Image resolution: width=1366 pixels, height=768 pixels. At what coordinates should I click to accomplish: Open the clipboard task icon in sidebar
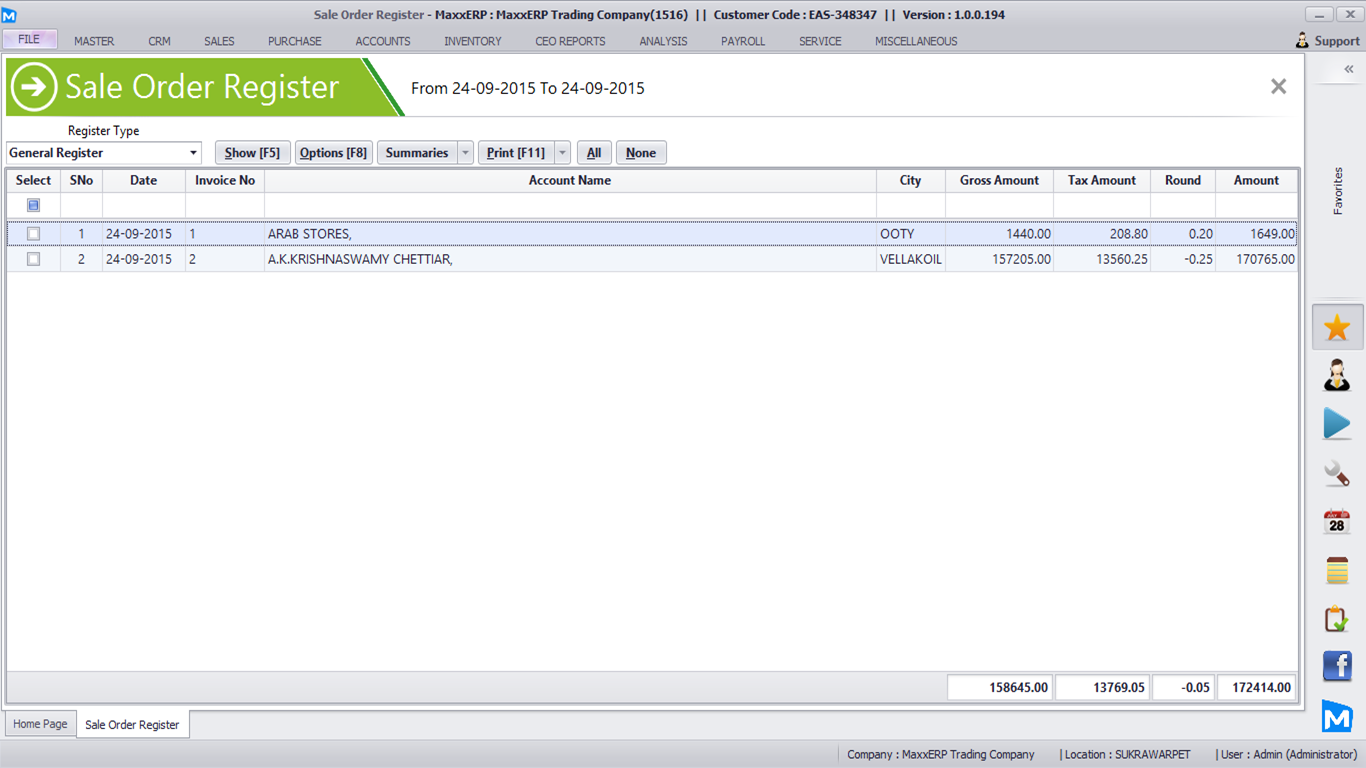point(1337,619)
